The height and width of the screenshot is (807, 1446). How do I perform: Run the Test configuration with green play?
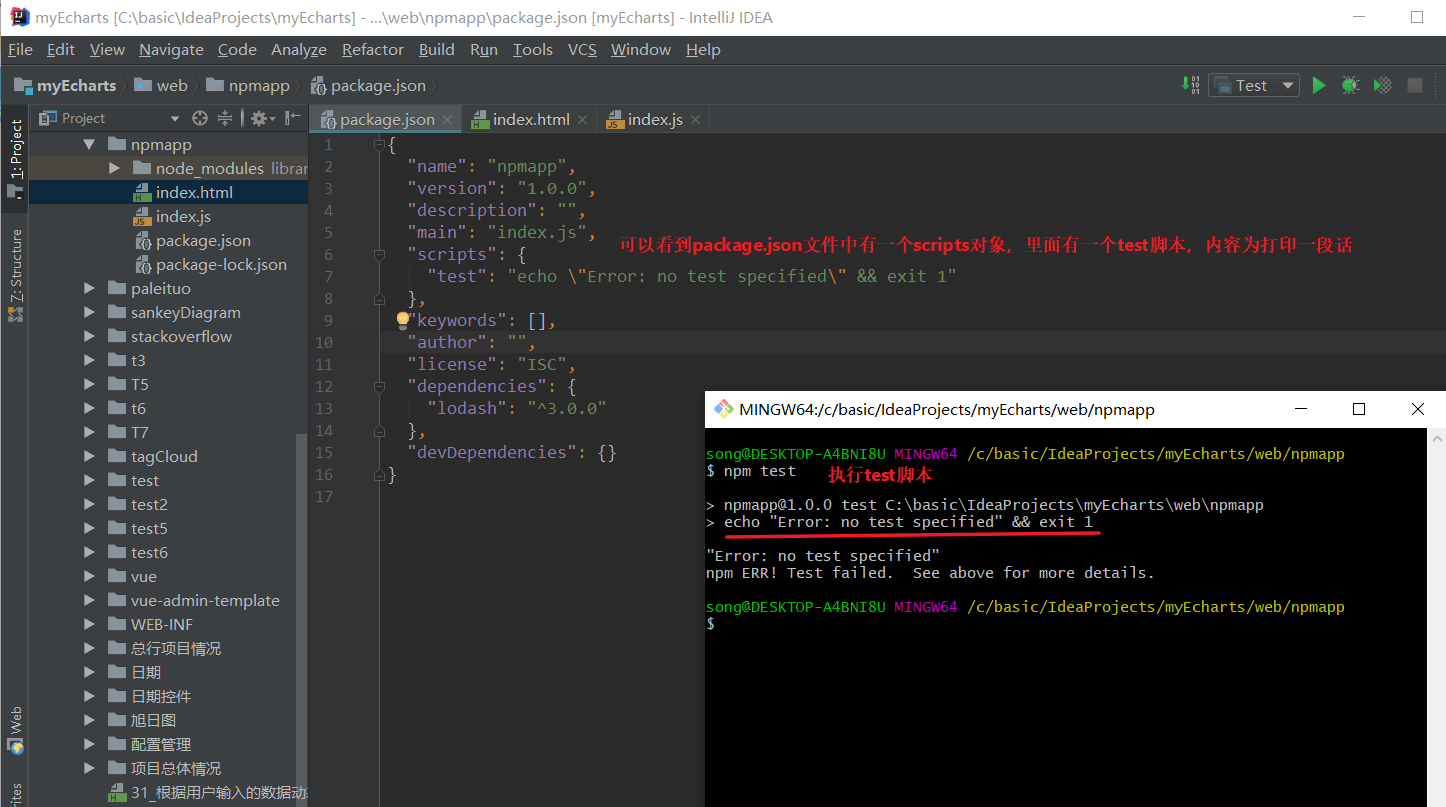click(1319, 85)
